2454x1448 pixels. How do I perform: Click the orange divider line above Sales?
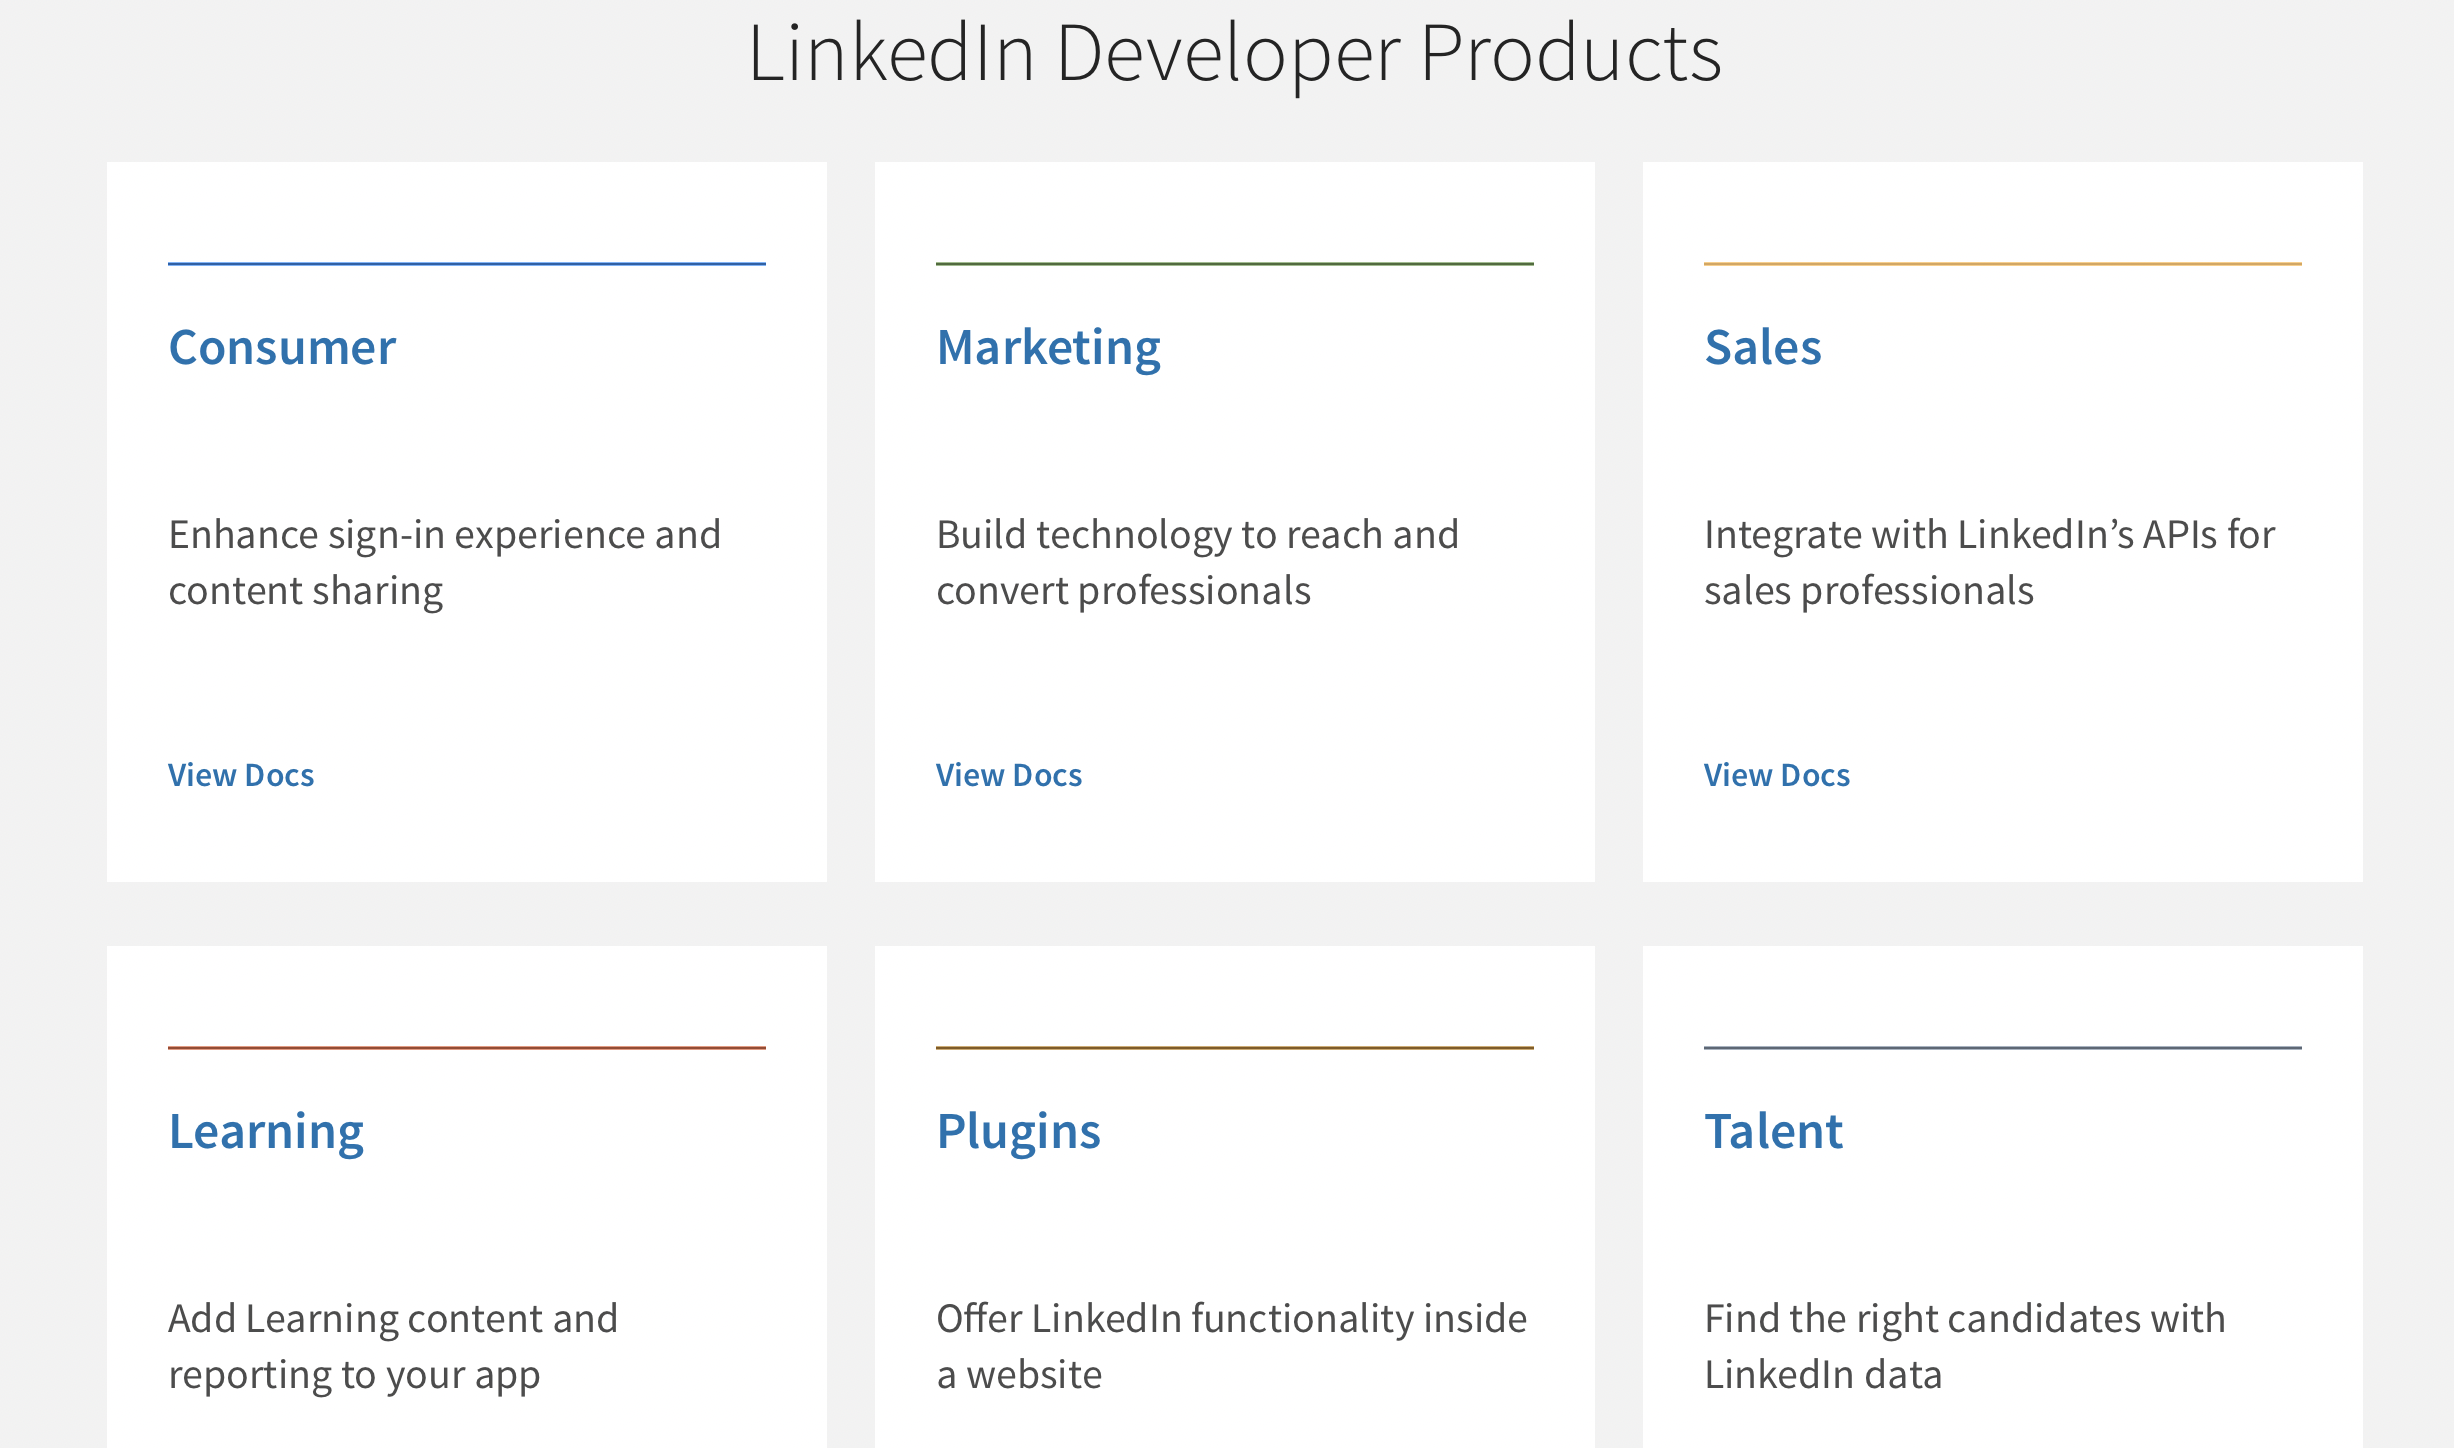pyautogui.click(x=2002, y=264)
